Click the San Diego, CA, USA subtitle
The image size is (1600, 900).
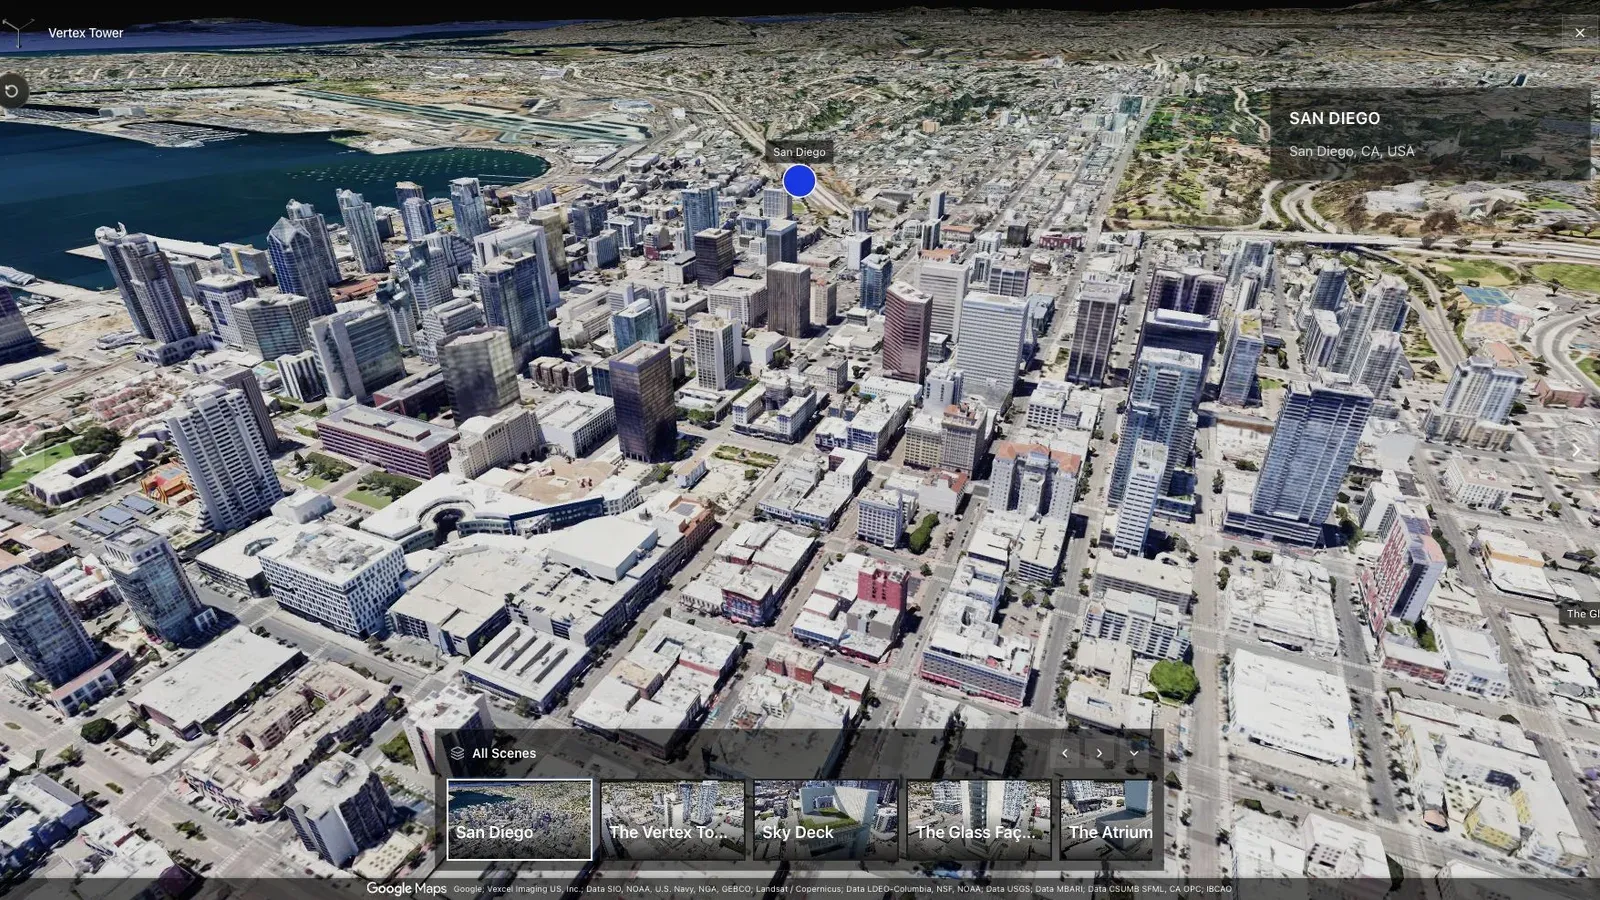coord(1351,151)
